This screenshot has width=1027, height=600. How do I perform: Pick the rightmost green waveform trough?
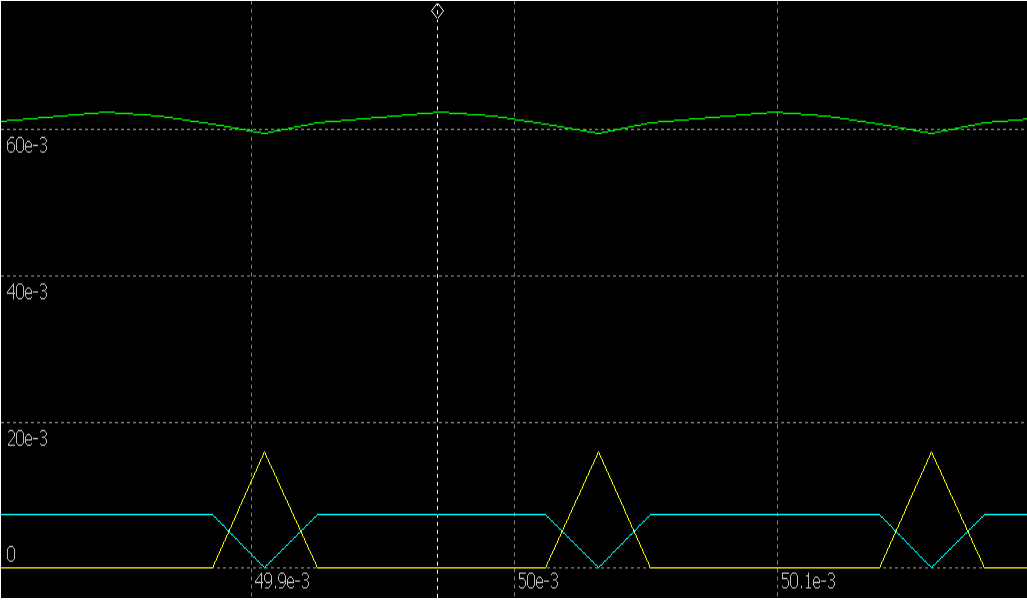[x=932, y=132]
